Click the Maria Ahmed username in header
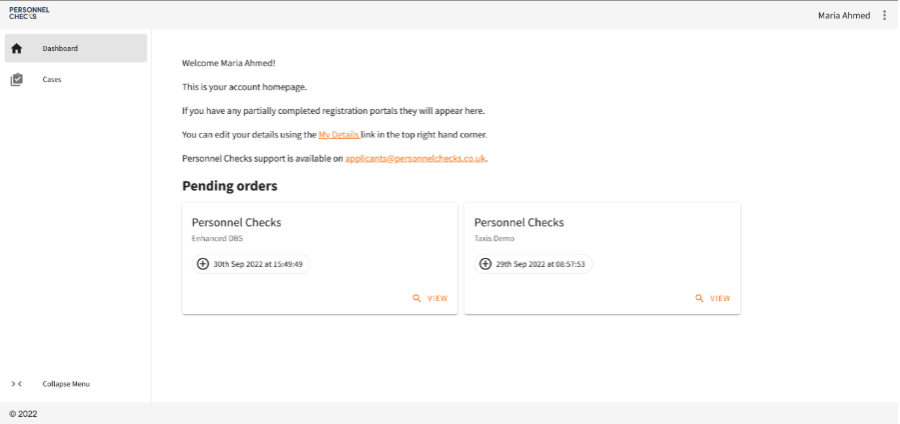 coord(844,15)
